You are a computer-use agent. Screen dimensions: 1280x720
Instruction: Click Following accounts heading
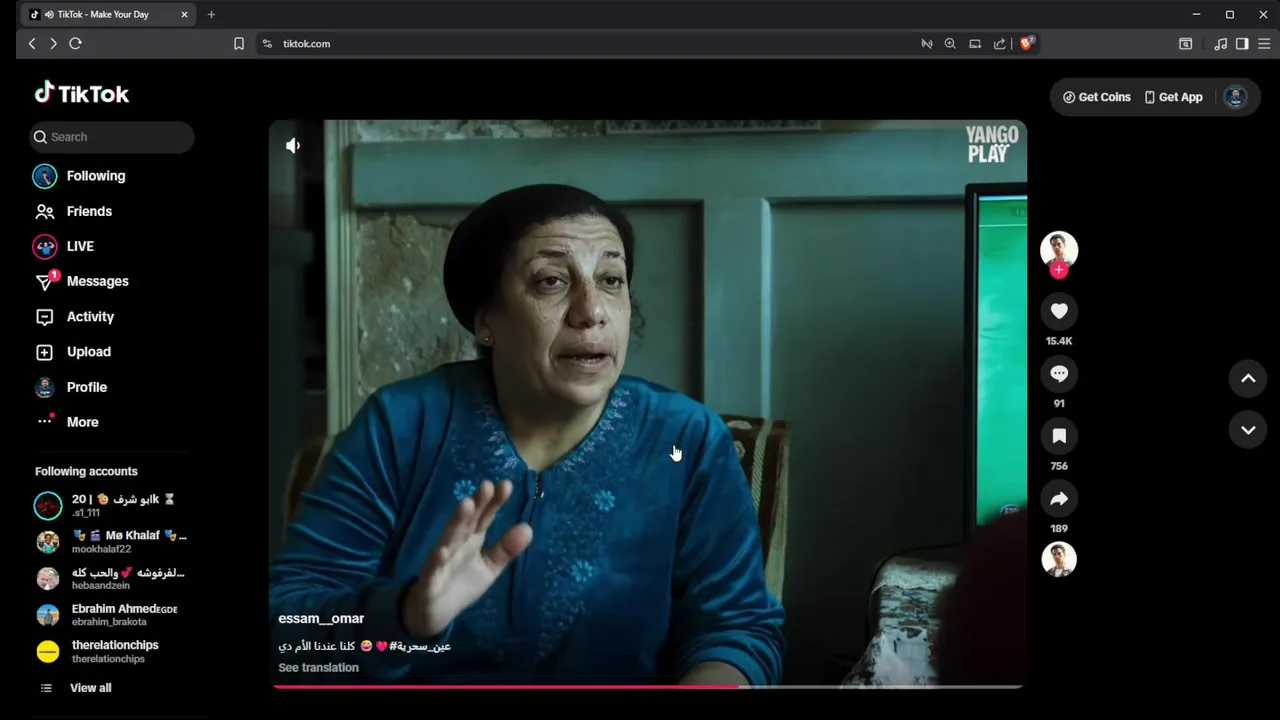tap(86, 471)
